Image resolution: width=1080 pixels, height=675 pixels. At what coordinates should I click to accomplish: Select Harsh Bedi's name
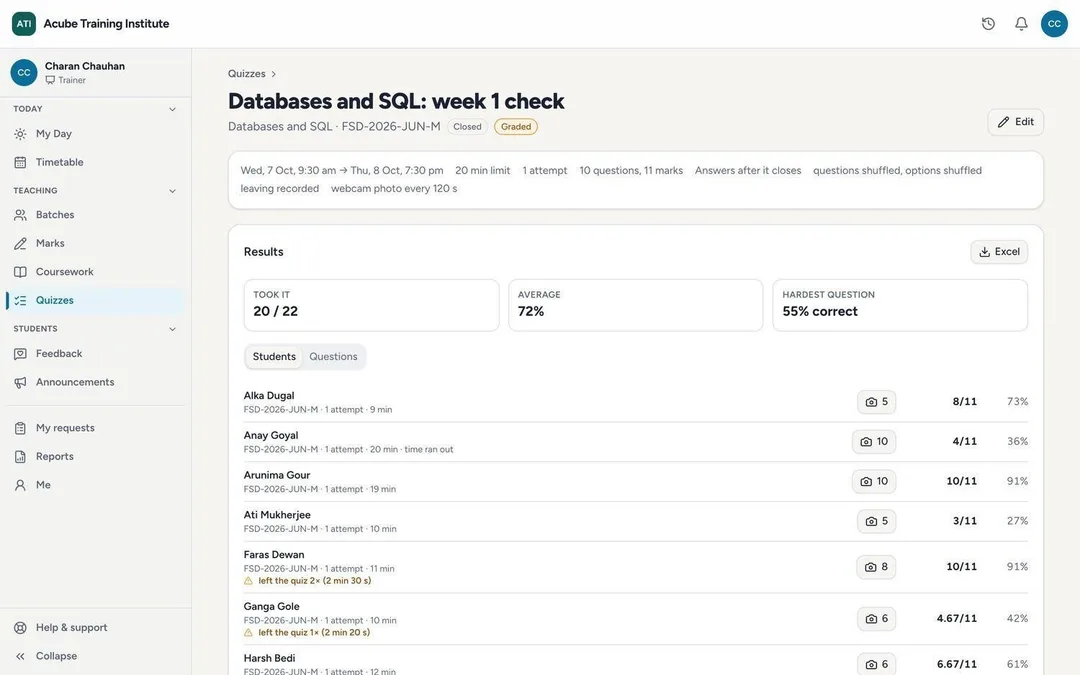pyautogui.click(x=269, y=658)
